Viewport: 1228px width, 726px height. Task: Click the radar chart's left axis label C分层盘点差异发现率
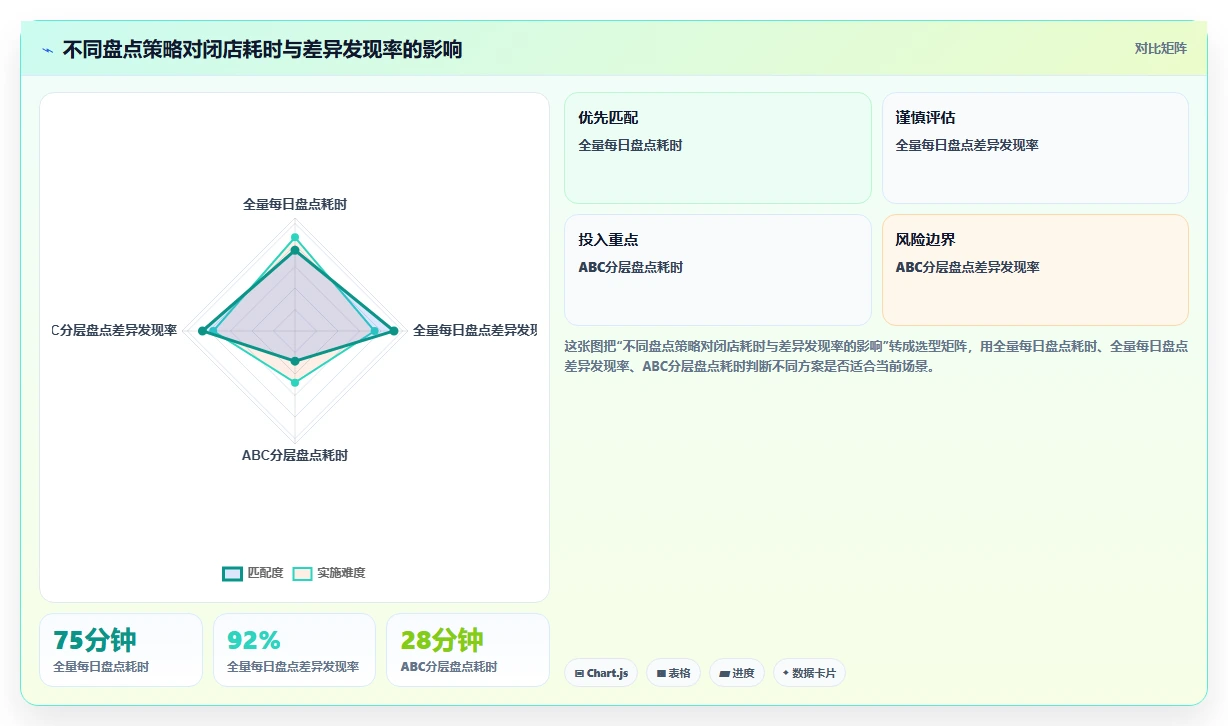115,330
